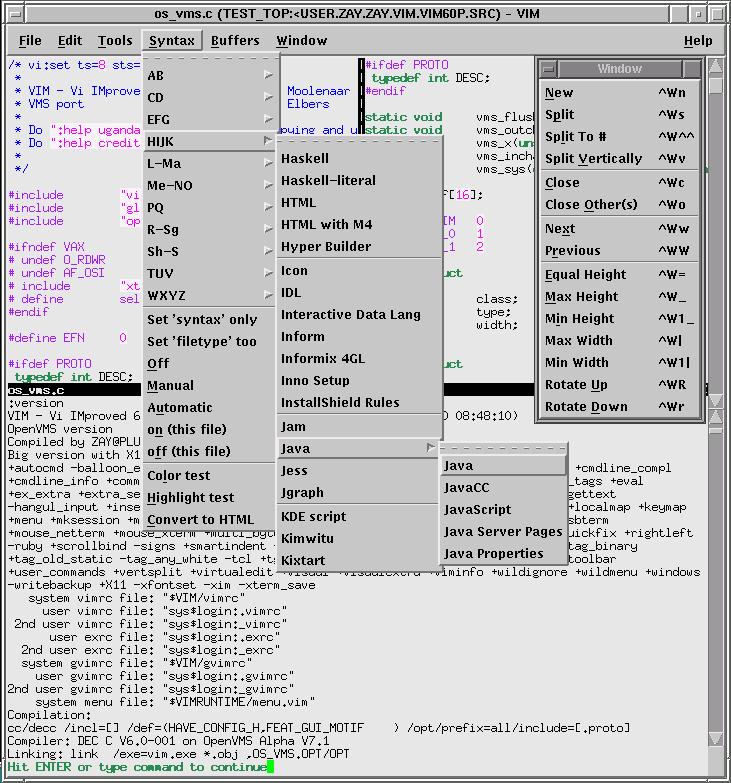Select InstallShield Rules syntax

(359, 402)
